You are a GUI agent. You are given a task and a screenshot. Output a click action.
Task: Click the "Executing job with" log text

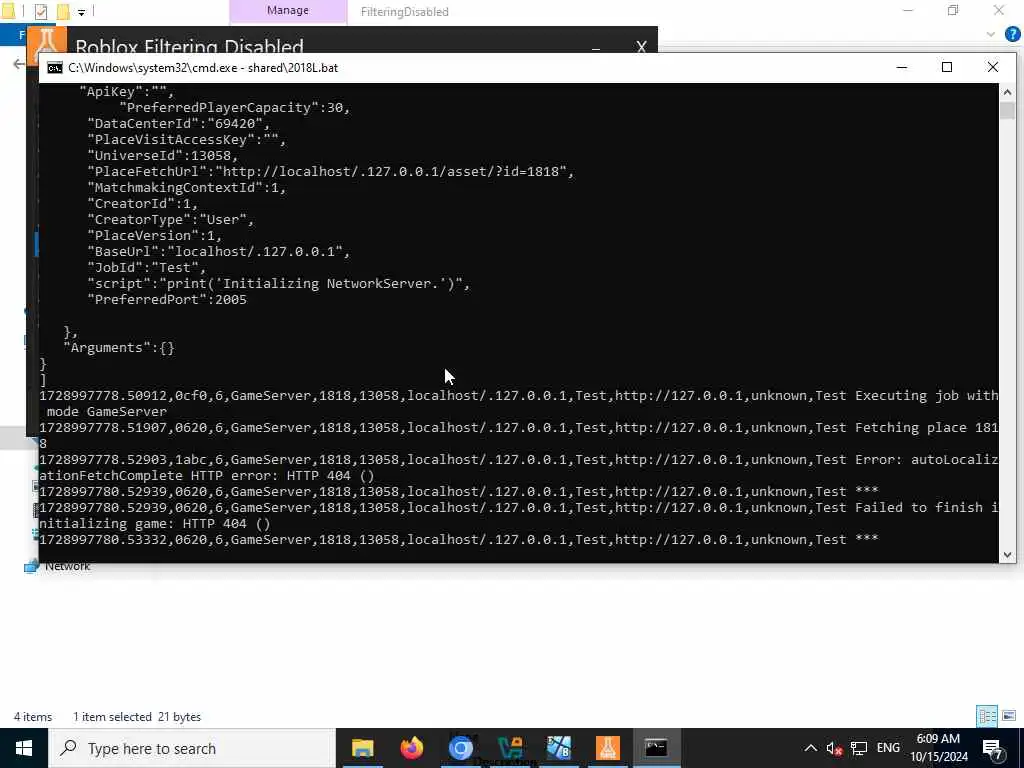pos(927,396)
